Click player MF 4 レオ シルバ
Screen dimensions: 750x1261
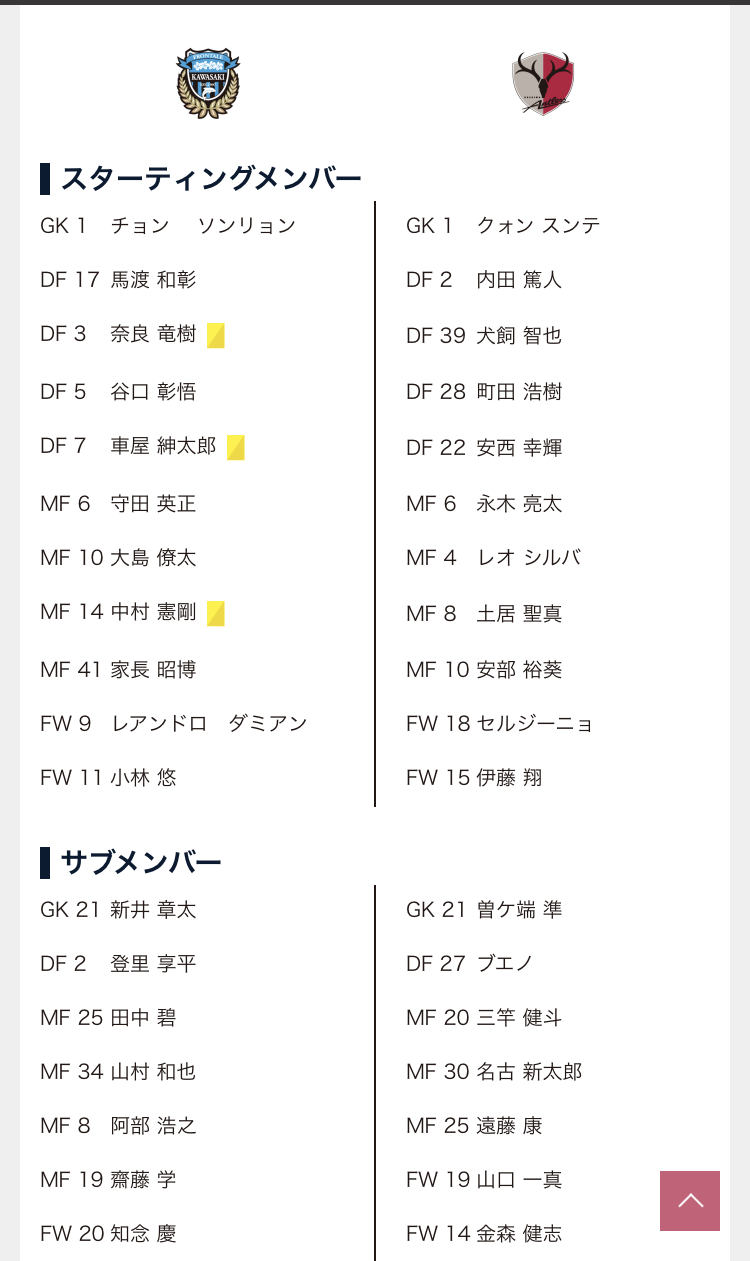point(494,557)
